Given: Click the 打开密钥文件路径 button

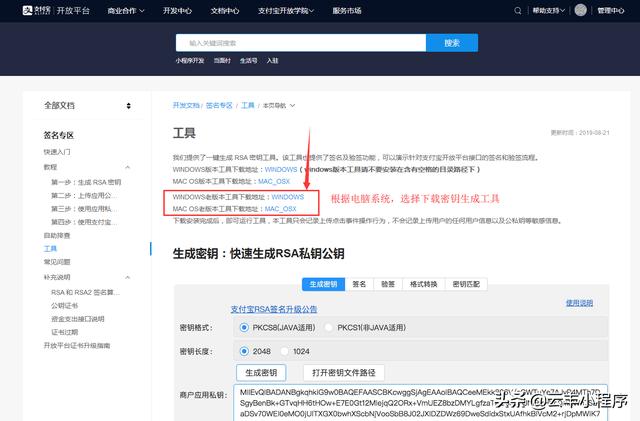Looking at the screenshot, I should [x=344, y=372].
